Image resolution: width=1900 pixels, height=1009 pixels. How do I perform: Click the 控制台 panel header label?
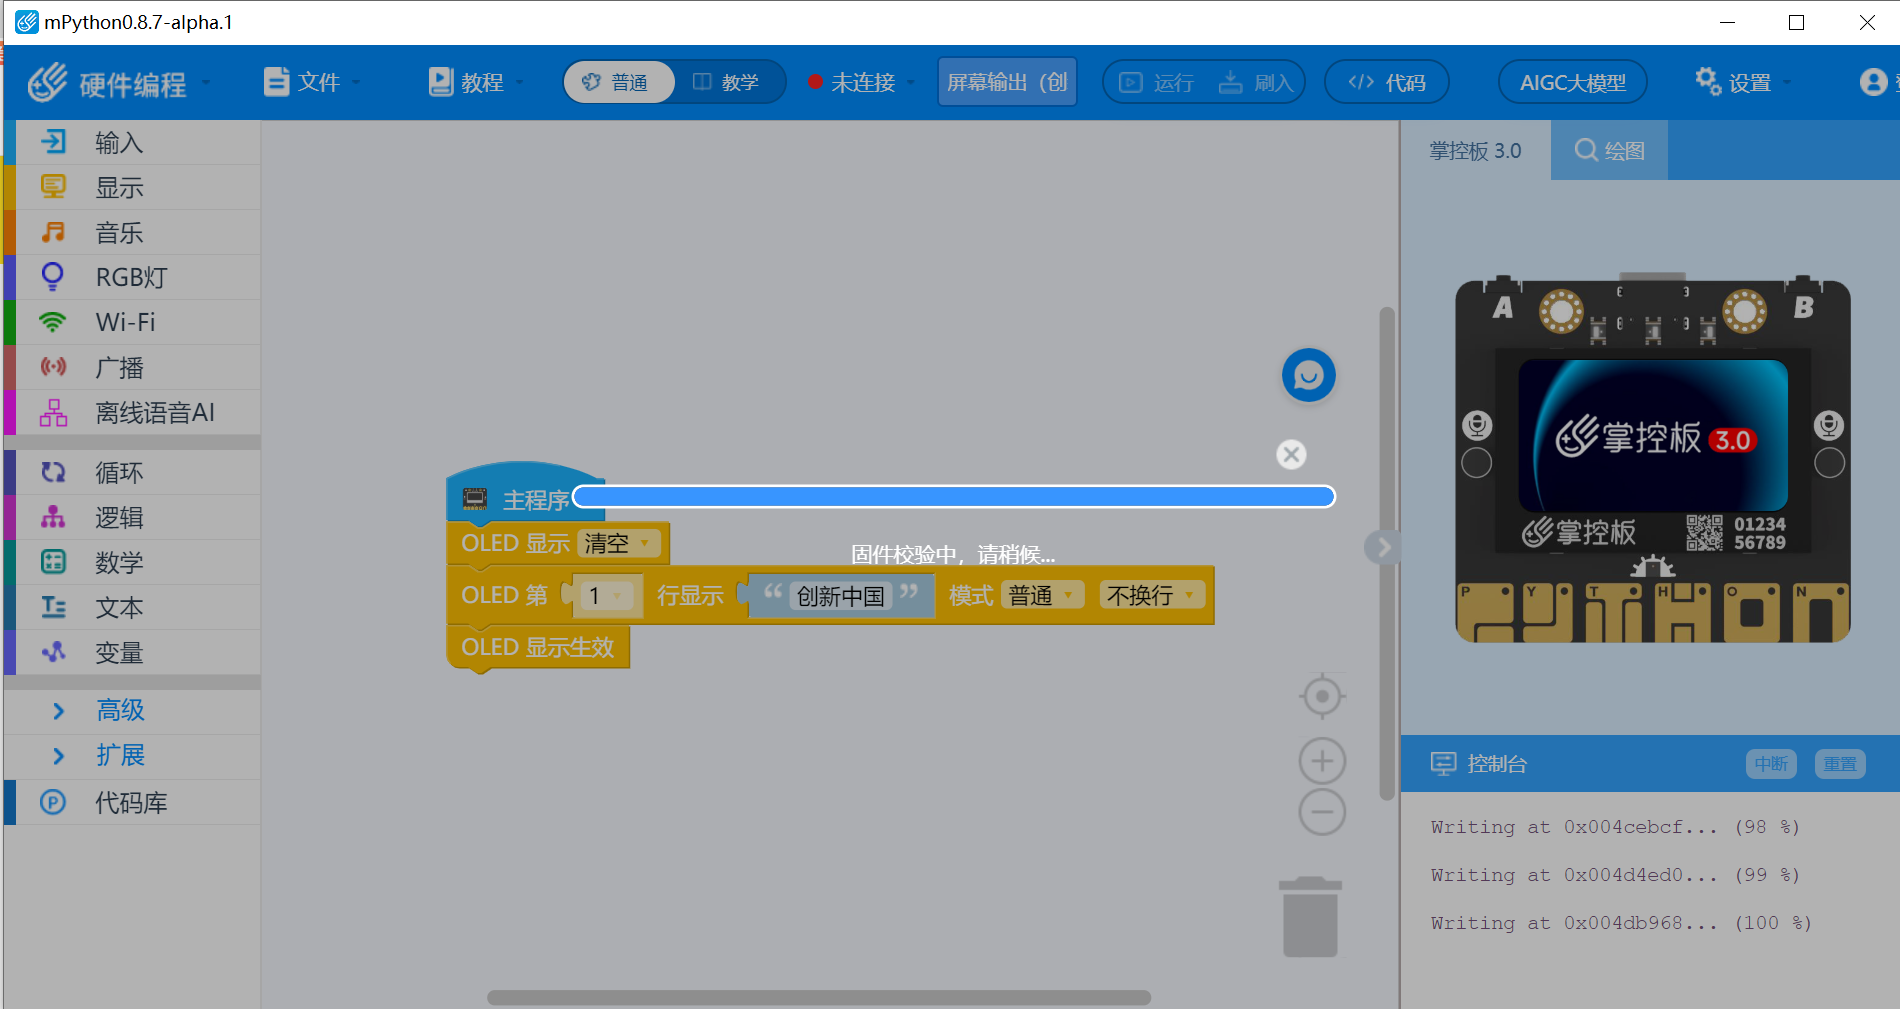coord(1497,764)
